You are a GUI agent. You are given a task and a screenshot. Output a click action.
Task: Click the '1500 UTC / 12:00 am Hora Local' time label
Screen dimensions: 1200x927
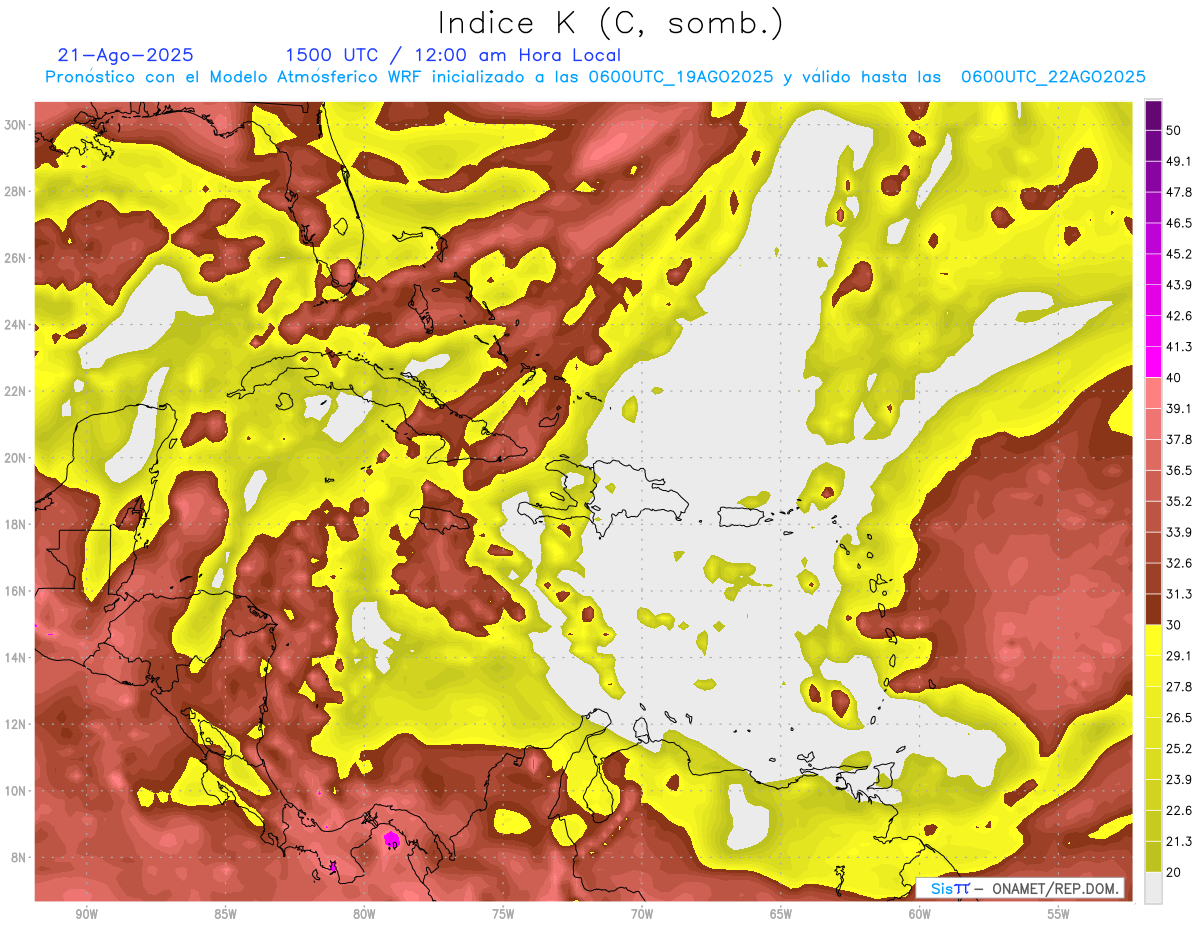coord(453,55)
